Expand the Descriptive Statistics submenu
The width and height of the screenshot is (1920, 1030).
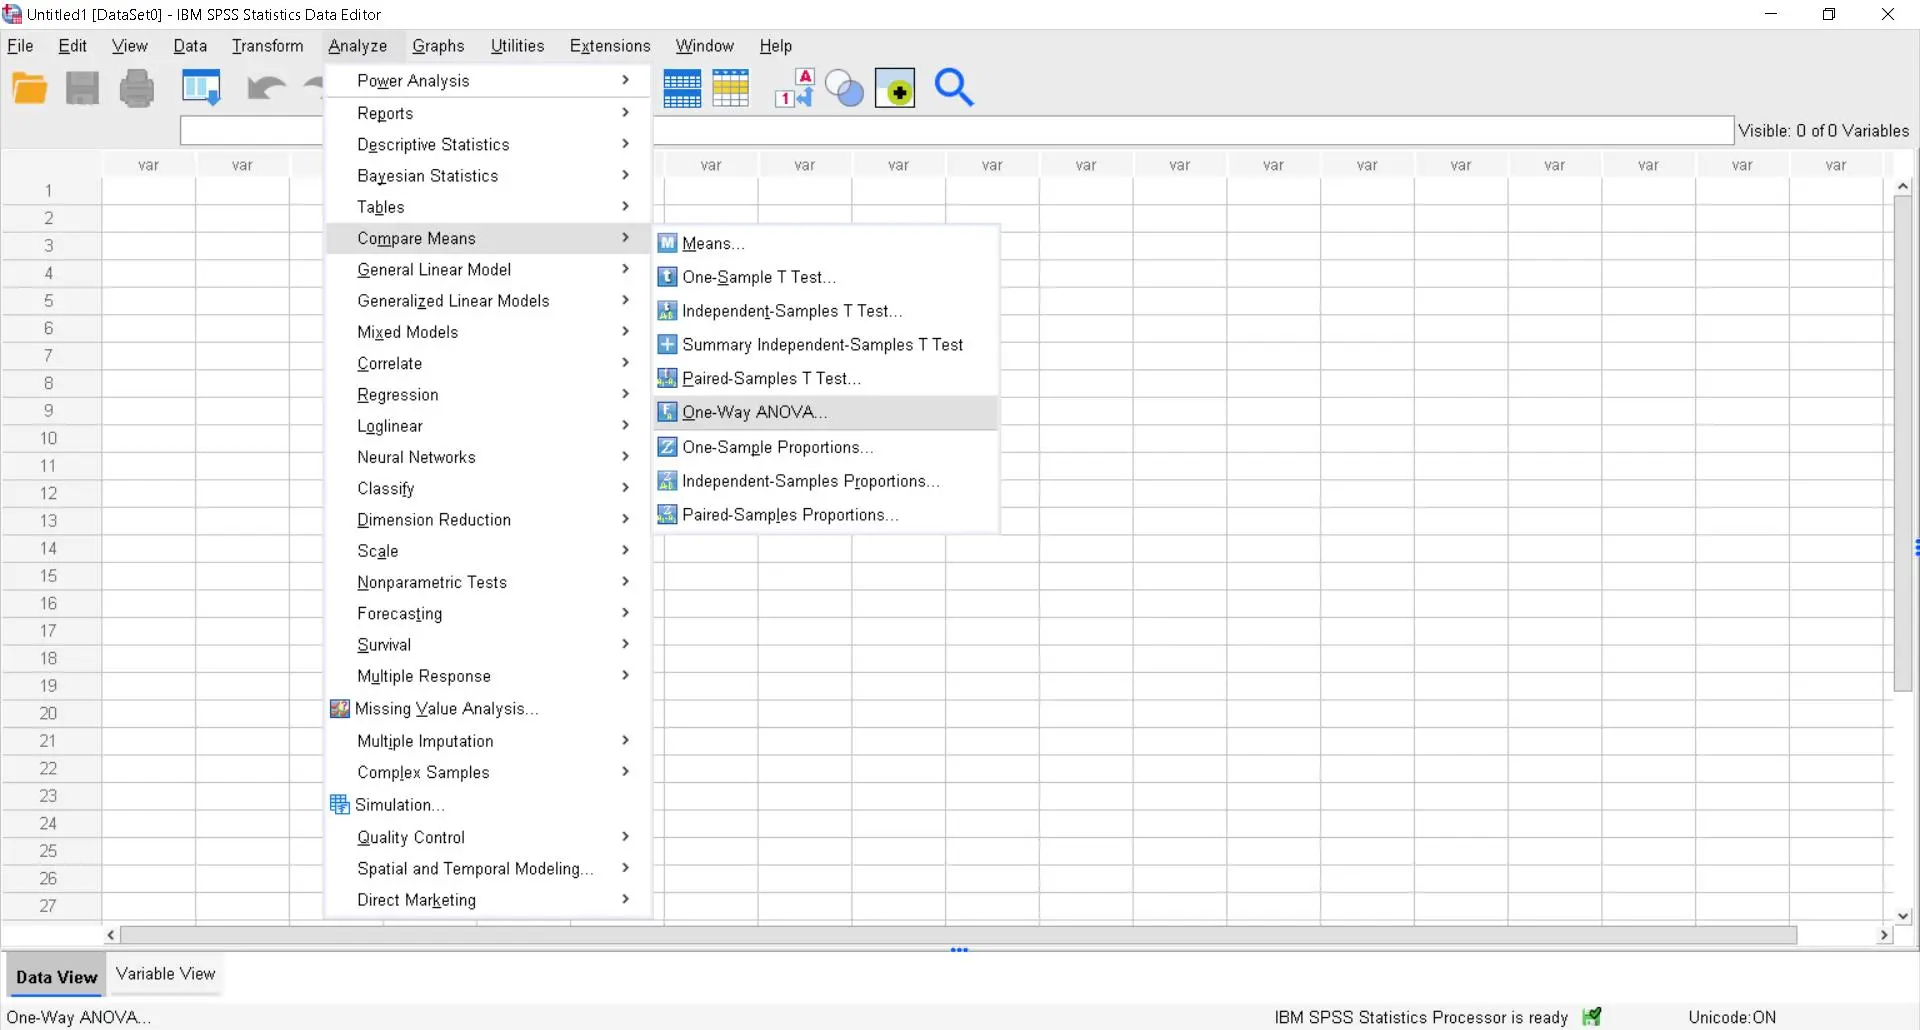click(x=433, y=145)
